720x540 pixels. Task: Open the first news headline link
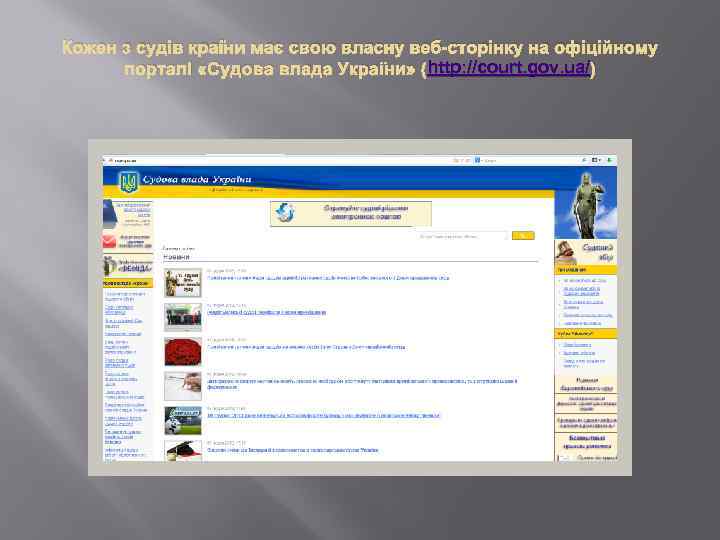(x=328, y=278)
